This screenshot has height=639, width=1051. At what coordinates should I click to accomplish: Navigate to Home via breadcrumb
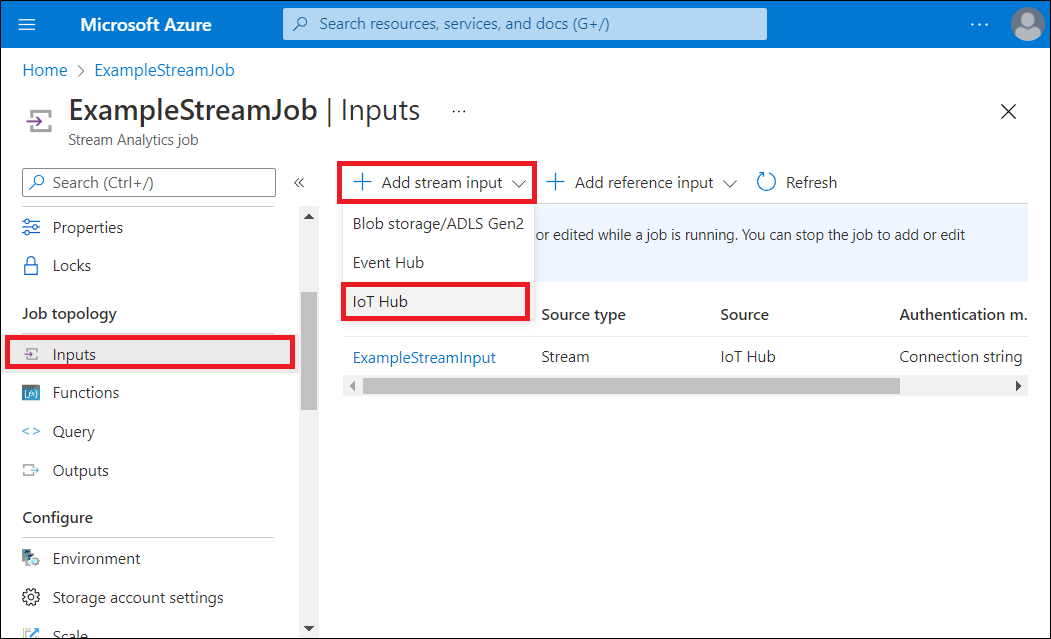point(44,70)
